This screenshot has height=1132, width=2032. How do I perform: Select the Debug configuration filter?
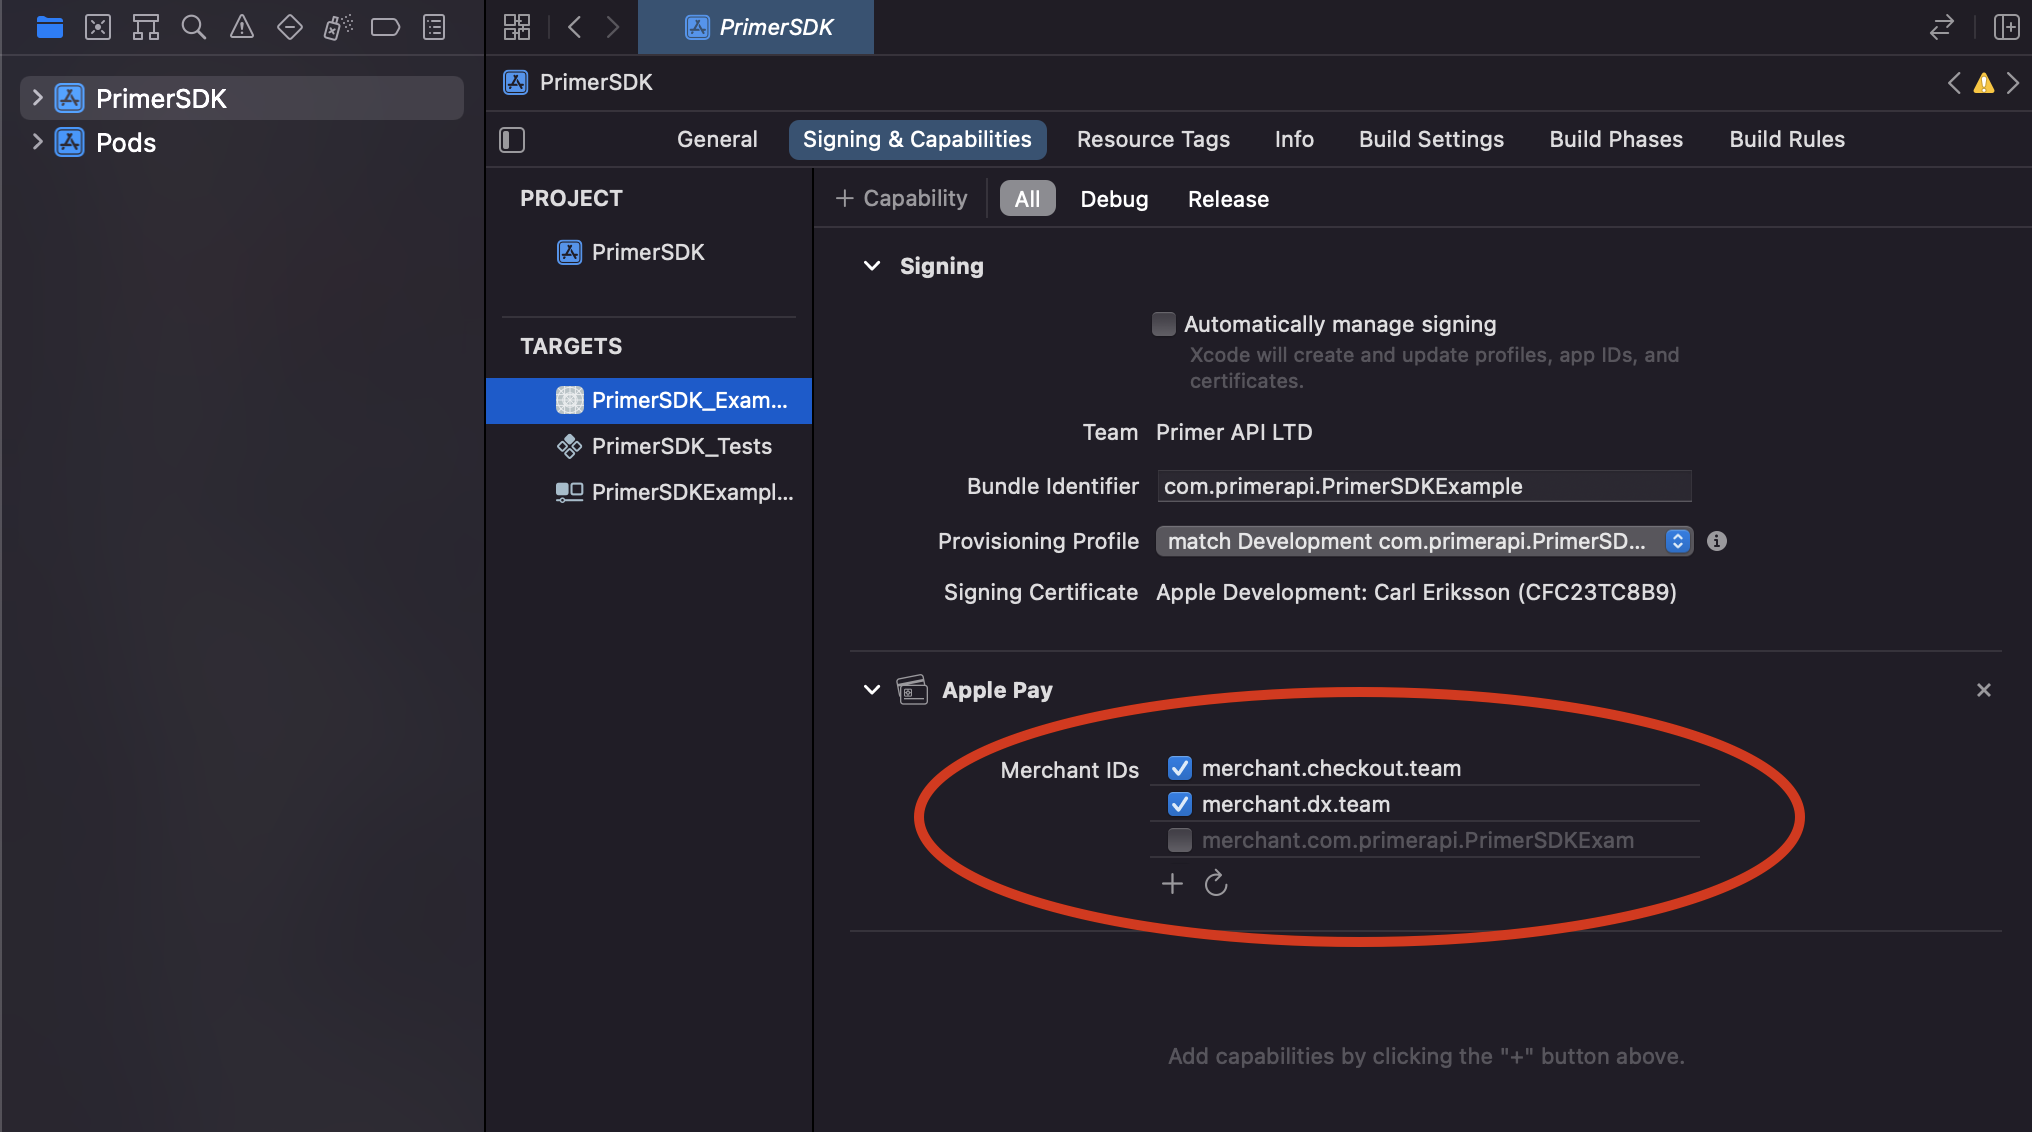click(1114, 199)
